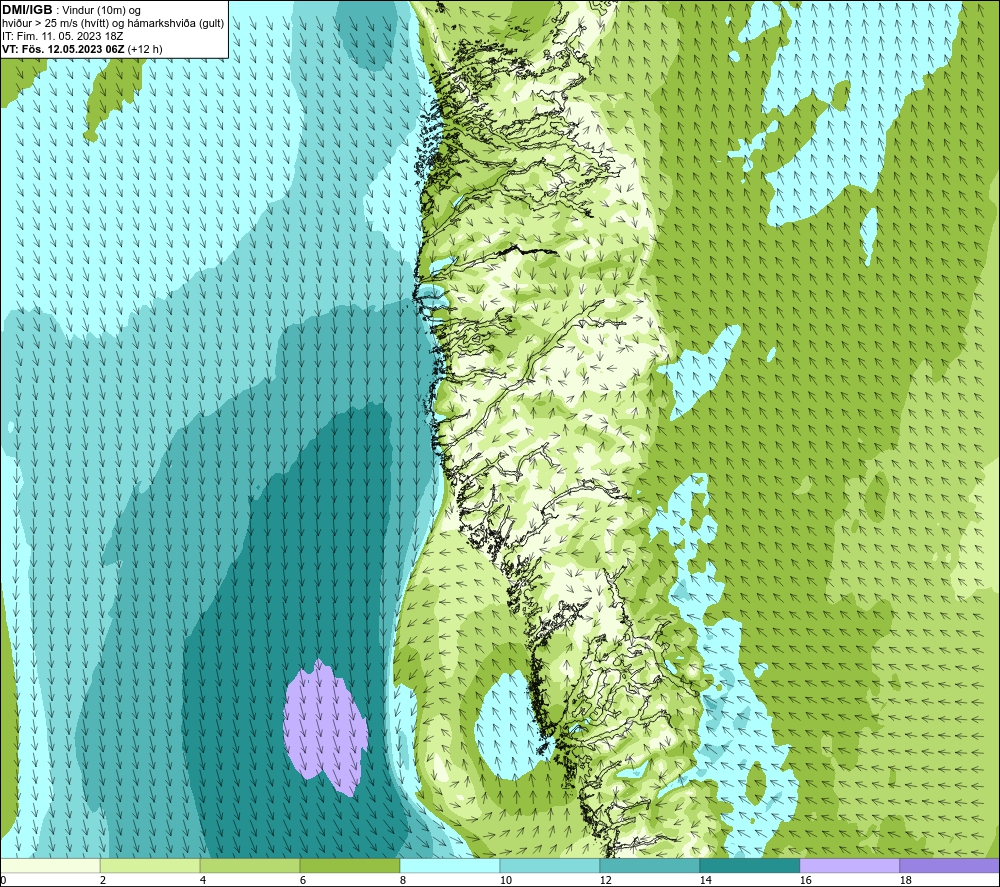1000x887 pixels.
Task: Select the darker purple legend swatch above 18
Action: pyautogui.click(x=949, y=865)
